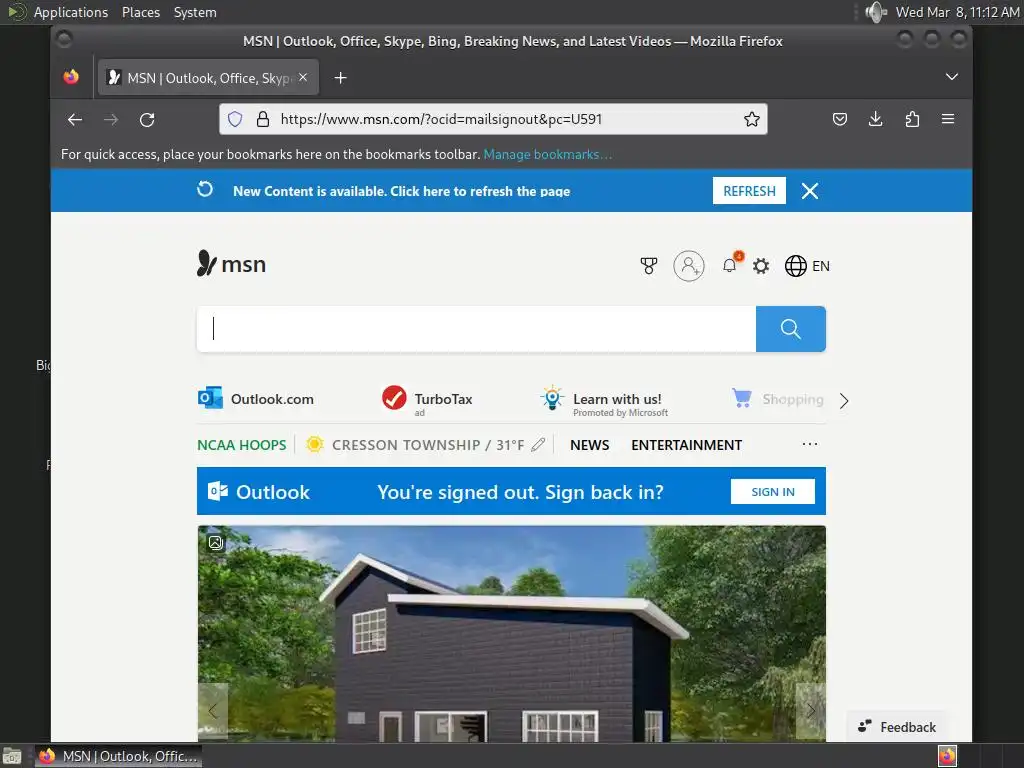Image resolution: width=1024 pixels, height=768 pixels.
Task: Click the volume speaker icon in panel
Action: point(875,12)
